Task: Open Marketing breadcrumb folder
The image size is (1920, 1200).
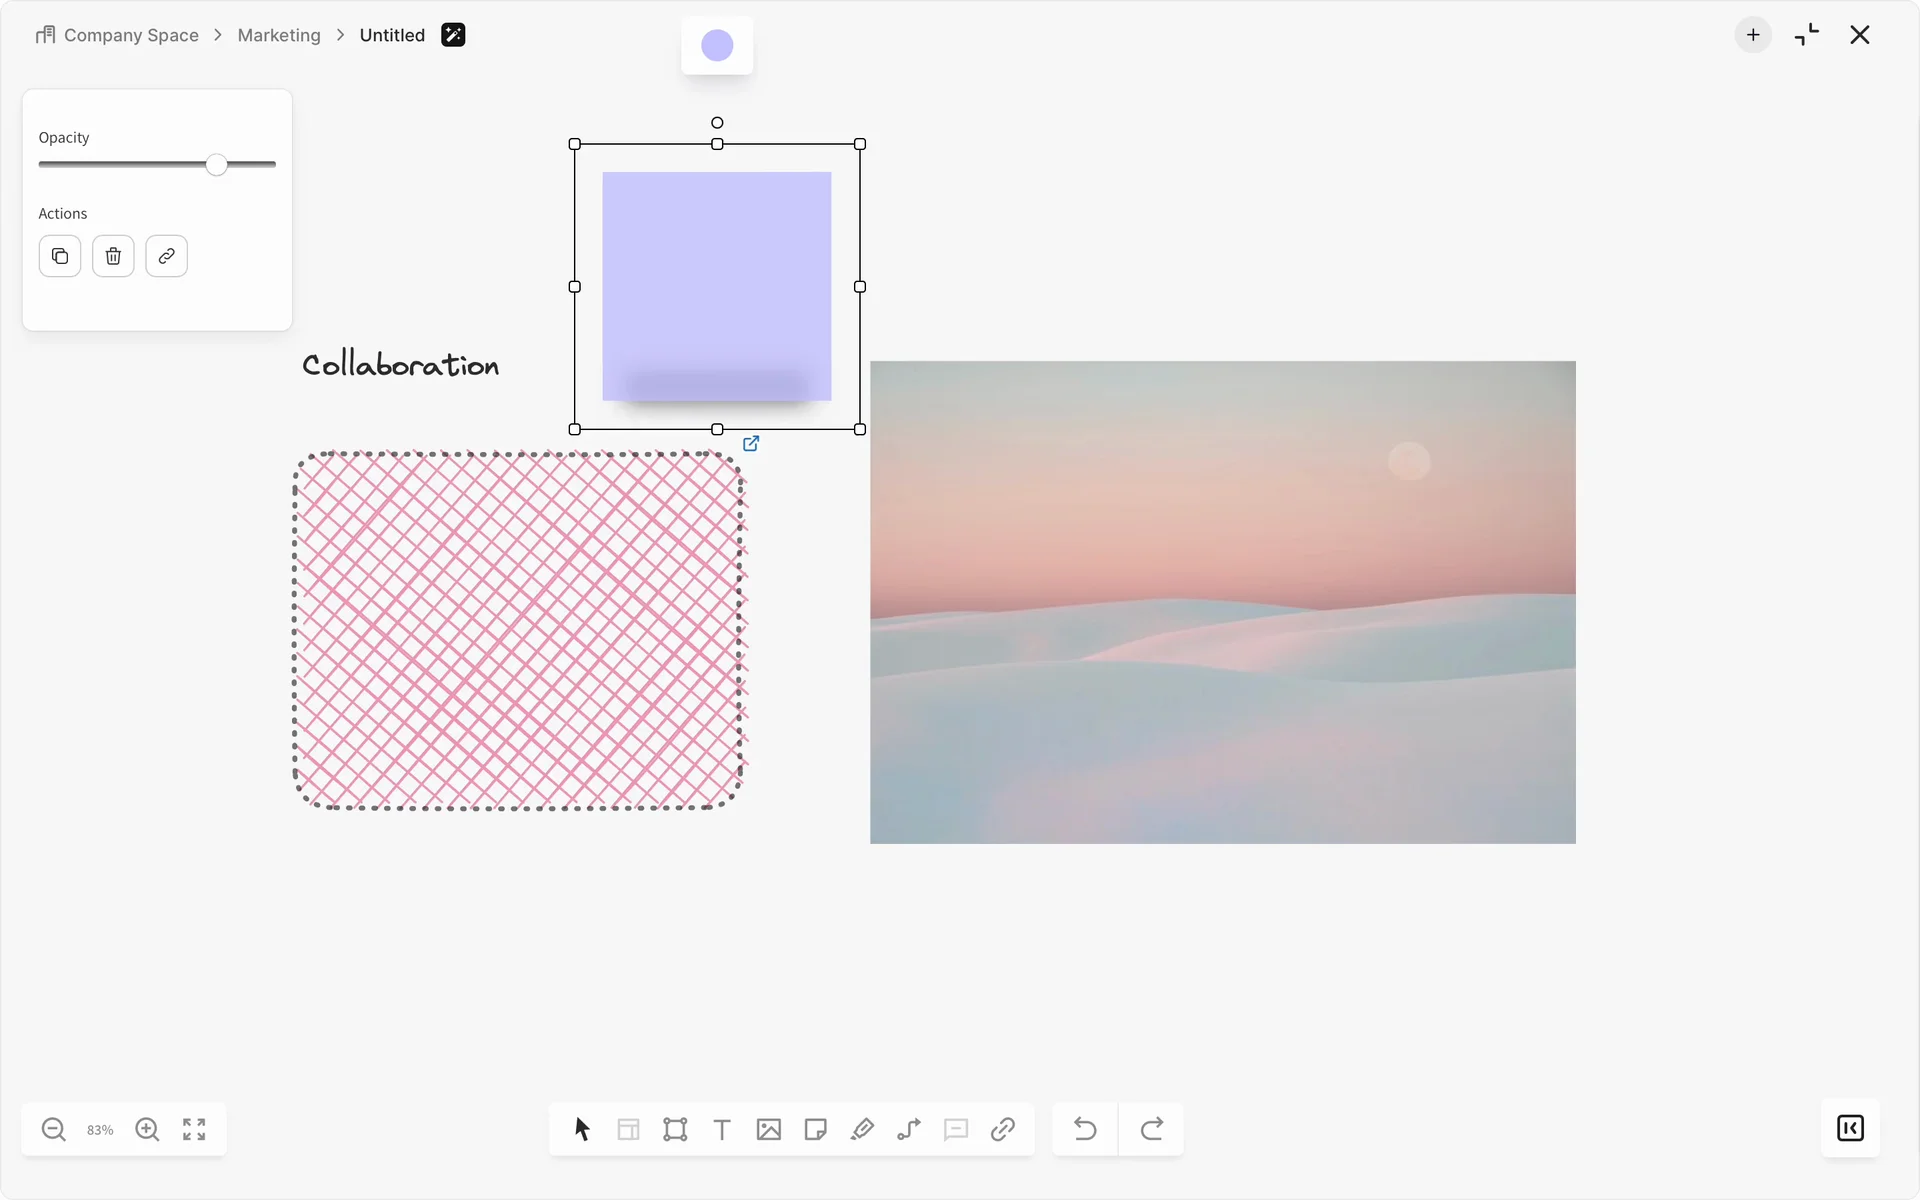Action: (x=279, y=35)
